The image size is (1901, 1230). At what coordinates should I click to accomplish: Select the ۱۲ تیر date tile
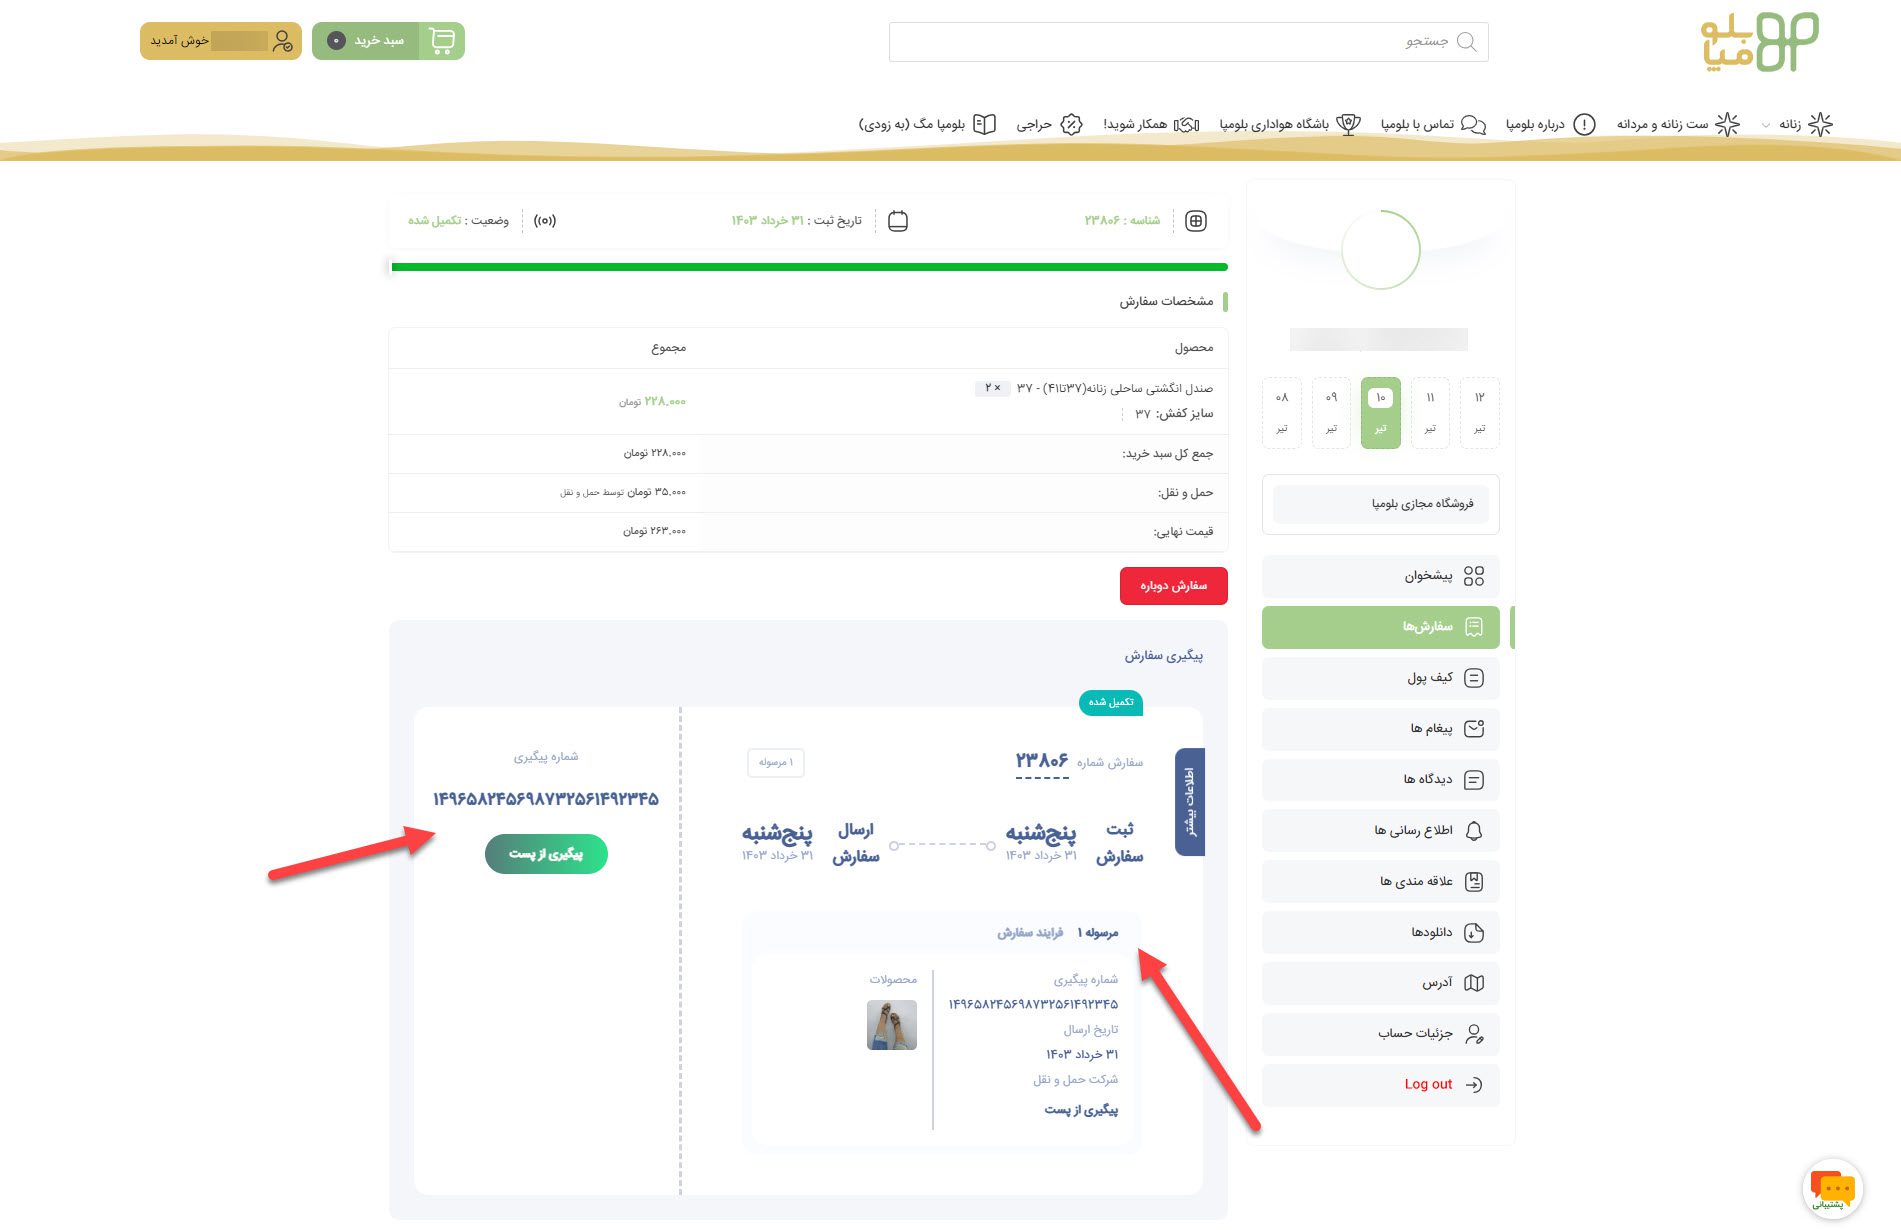(x=1479, y=412)
